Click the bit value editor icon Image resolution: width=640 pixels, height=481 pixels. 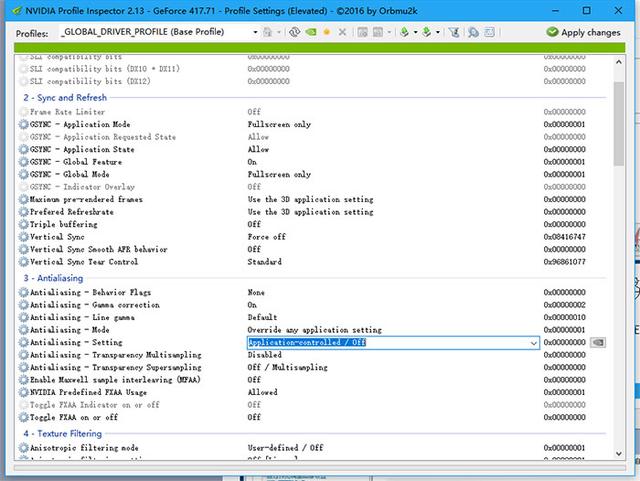point(489,32)
